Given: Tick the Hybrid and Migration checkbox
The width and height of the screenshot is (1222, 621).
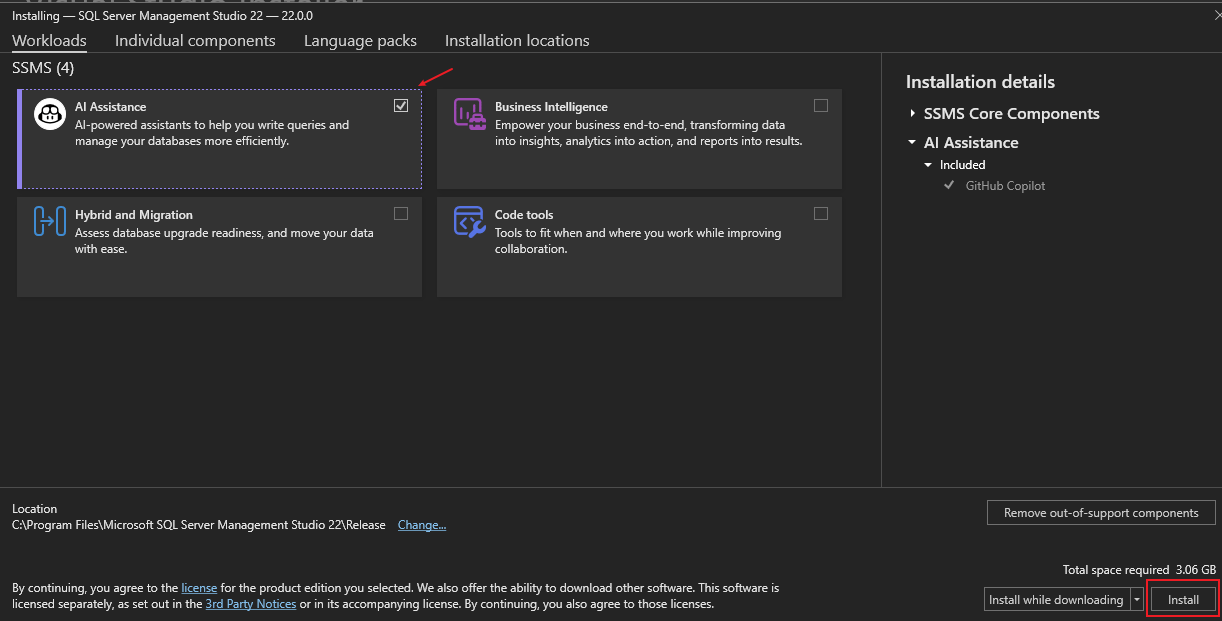Looking at the screenshot, I should (x=401, y=213).
